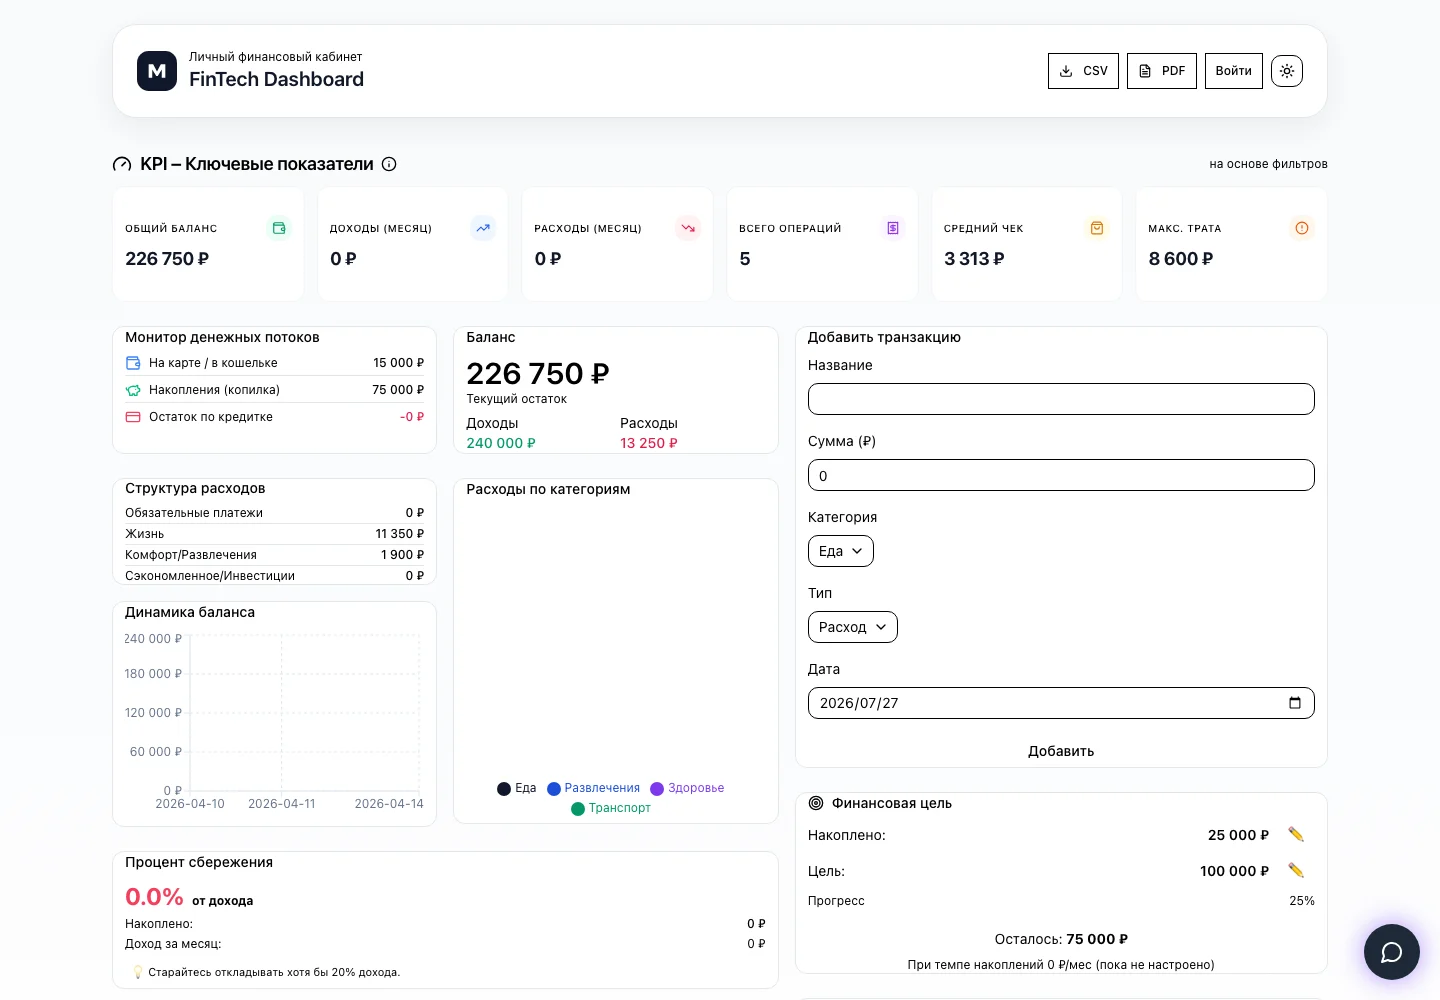Click the FinTech Dashboard title
Screen dimensions: 1440x1000
(x=276, y=80)
